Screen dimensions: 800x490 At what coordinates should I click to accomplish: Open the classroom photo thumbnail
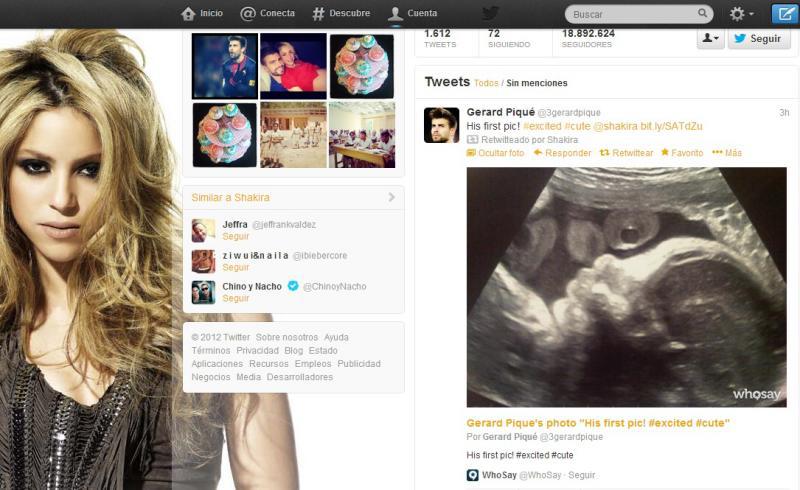(362, 135)
